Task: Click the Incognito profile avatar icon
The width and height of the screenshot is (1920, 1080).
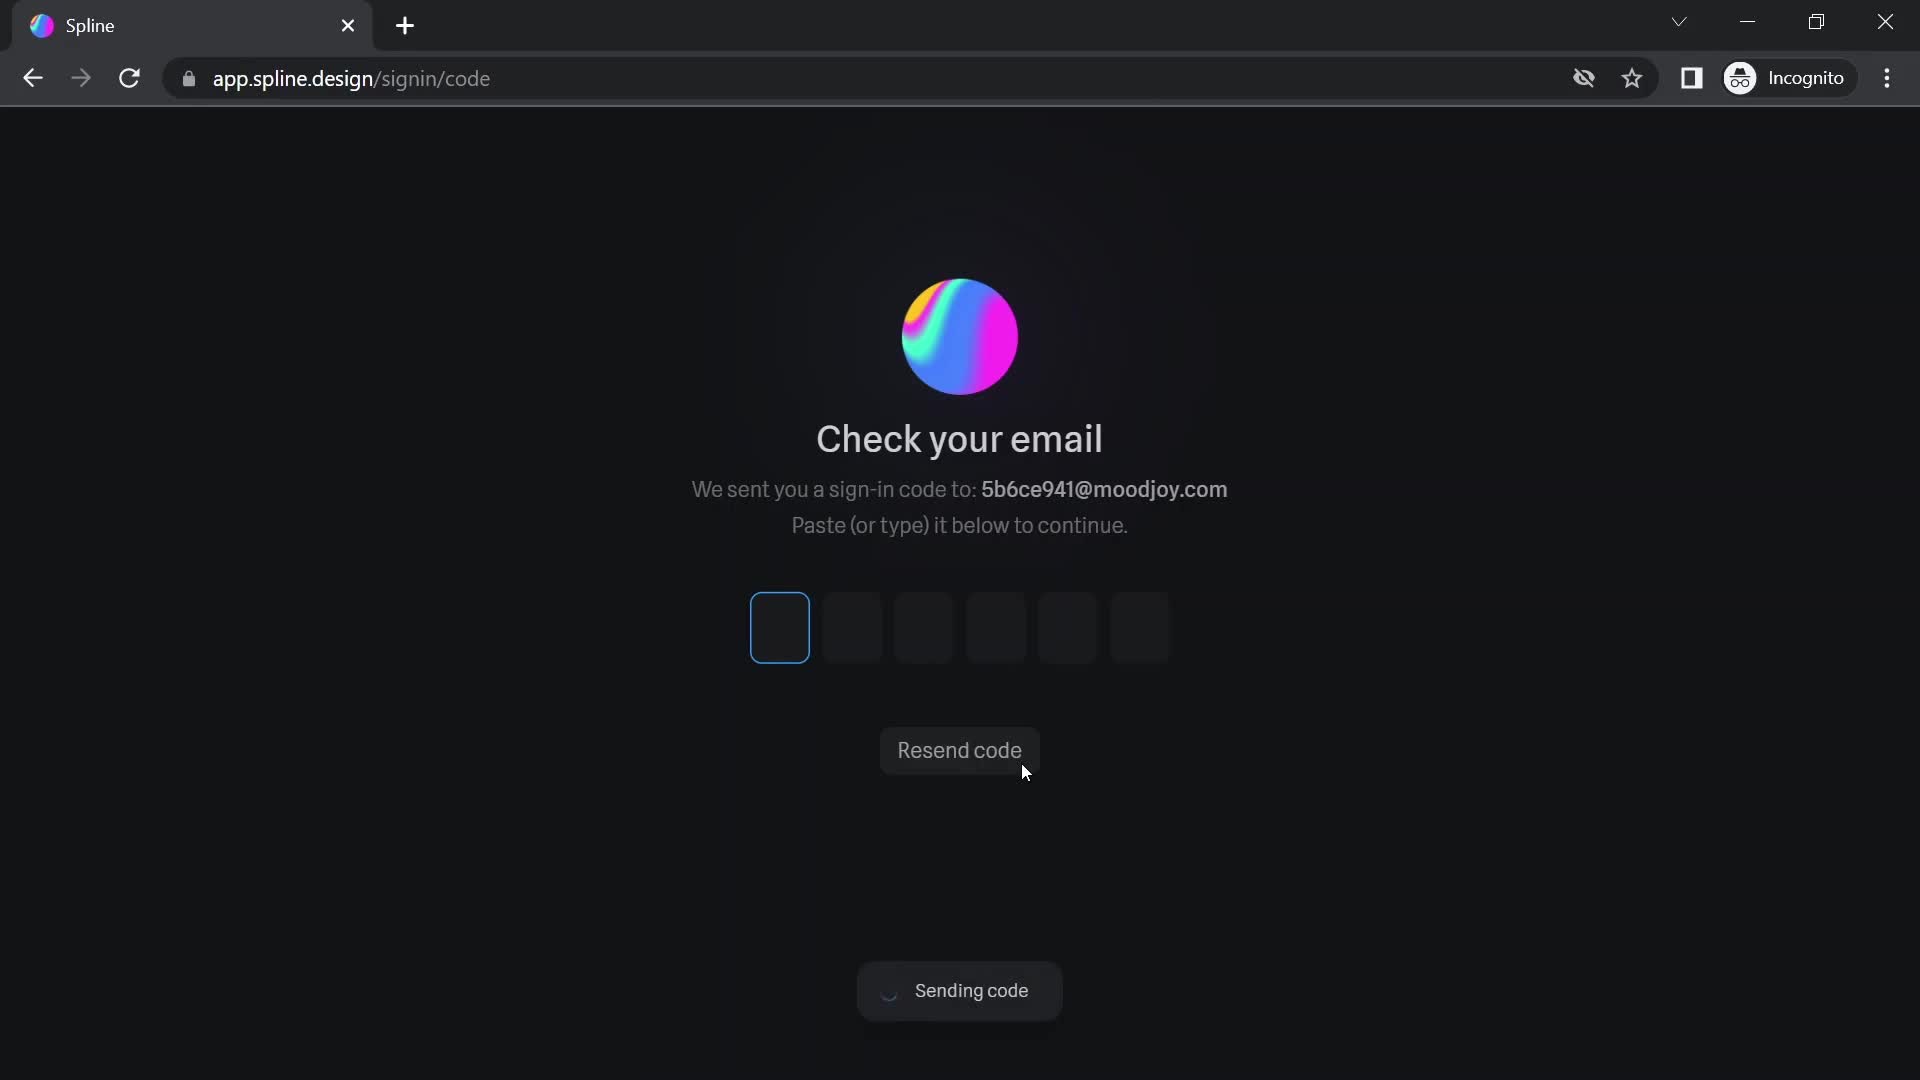Action: 1741,78
